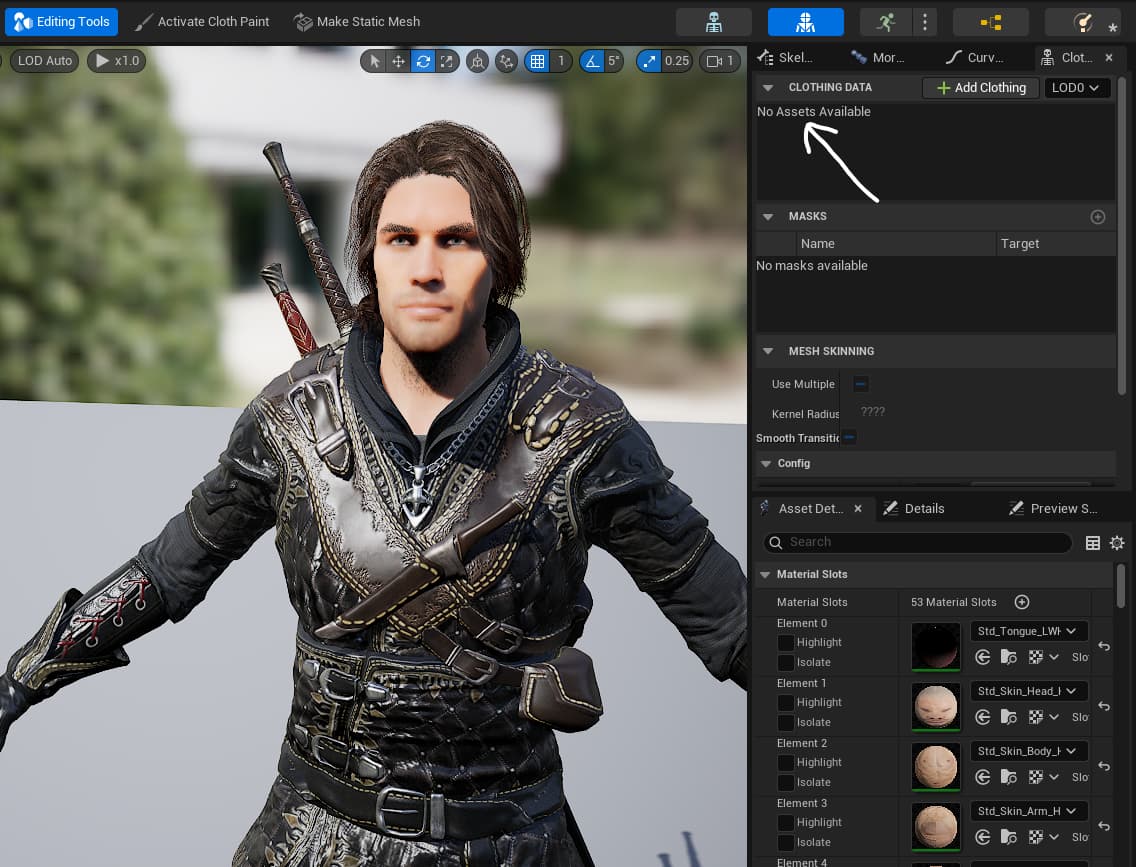1136x867 pixels.
Task: Open the camera speed setting
Action: point(720,61)
